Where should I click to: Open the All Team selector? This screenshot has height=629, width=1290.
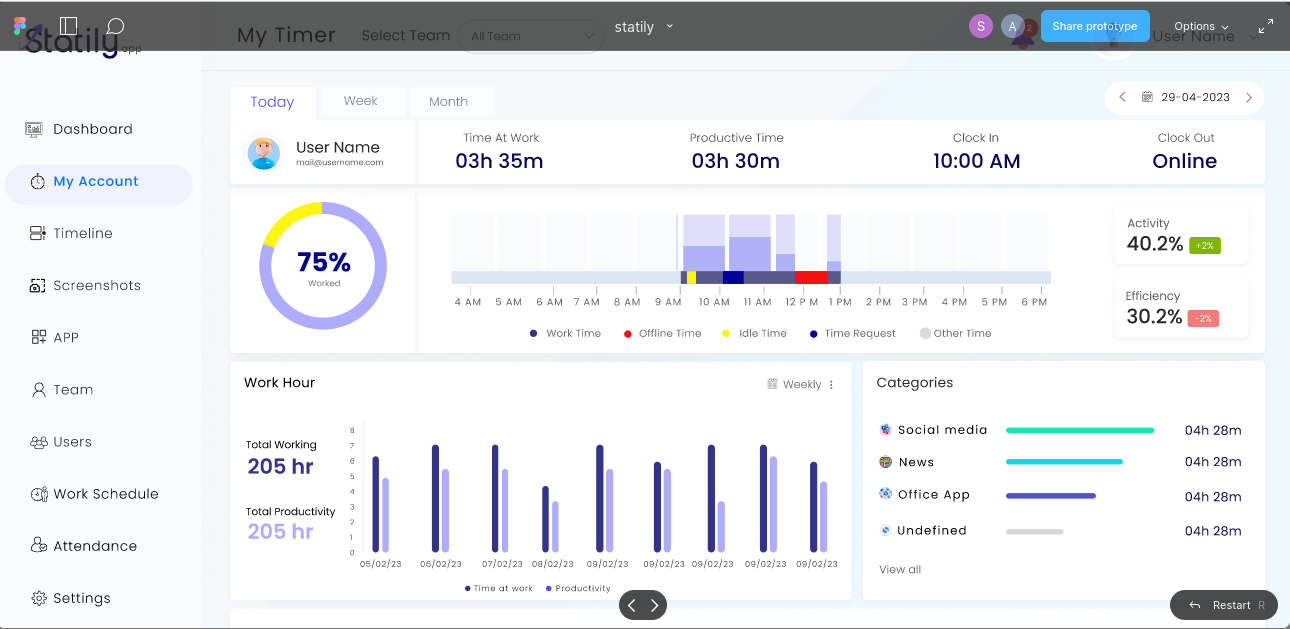point(530,35)
